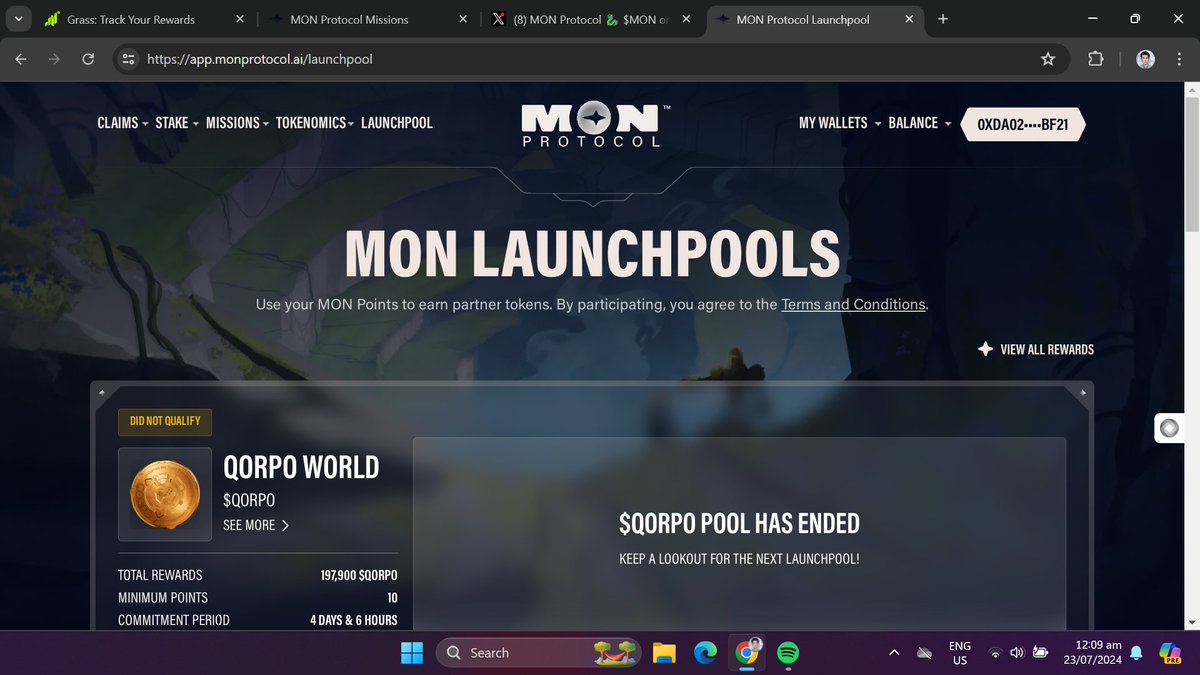Open the Wi-Fi network tray icon
This screenshot has width=1200, height=675.
996,653
